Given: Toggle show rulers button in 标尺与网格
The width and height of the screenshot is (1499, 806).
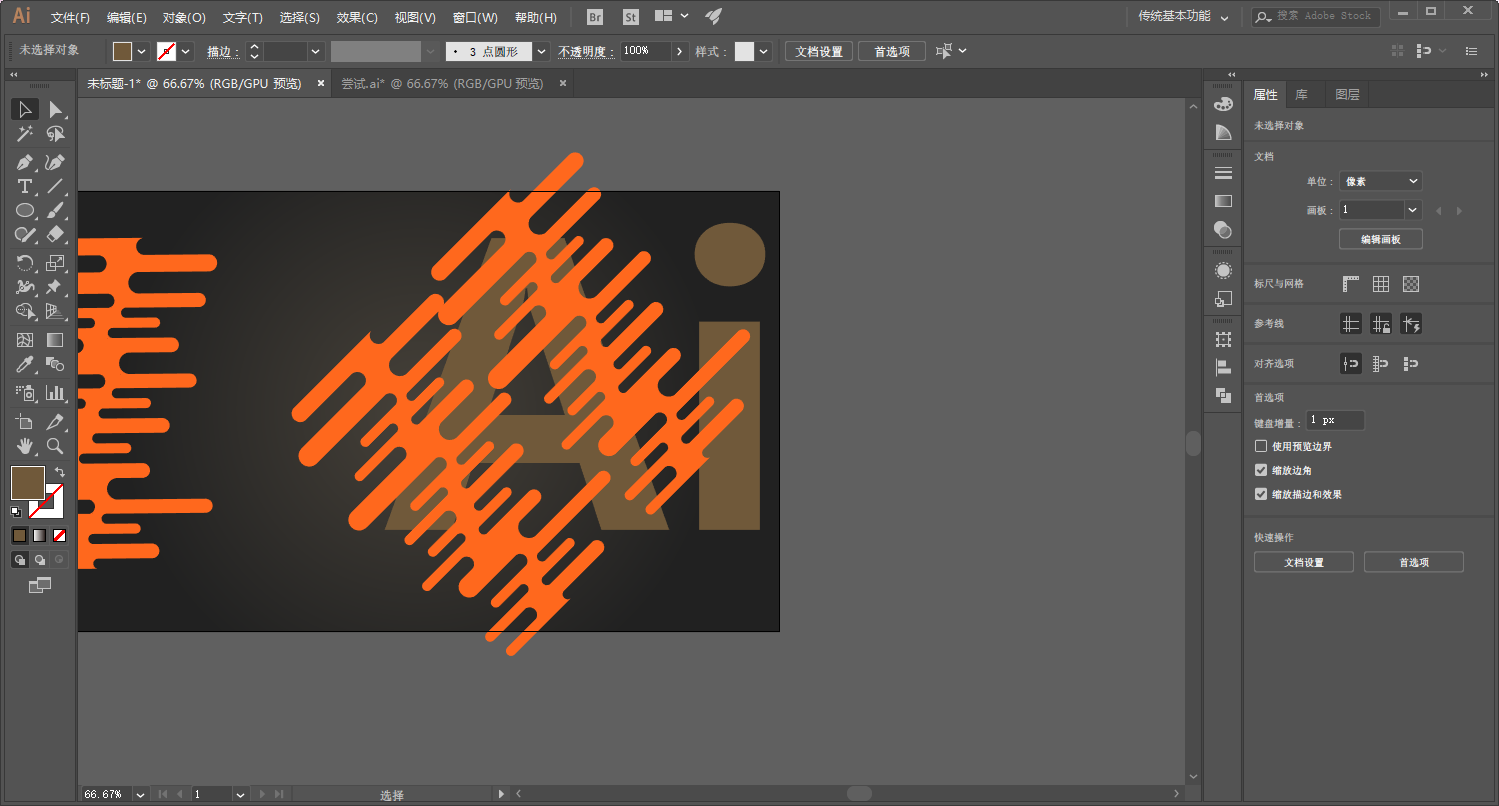Looking at the screenshot, I should [x=1351, y=284].
